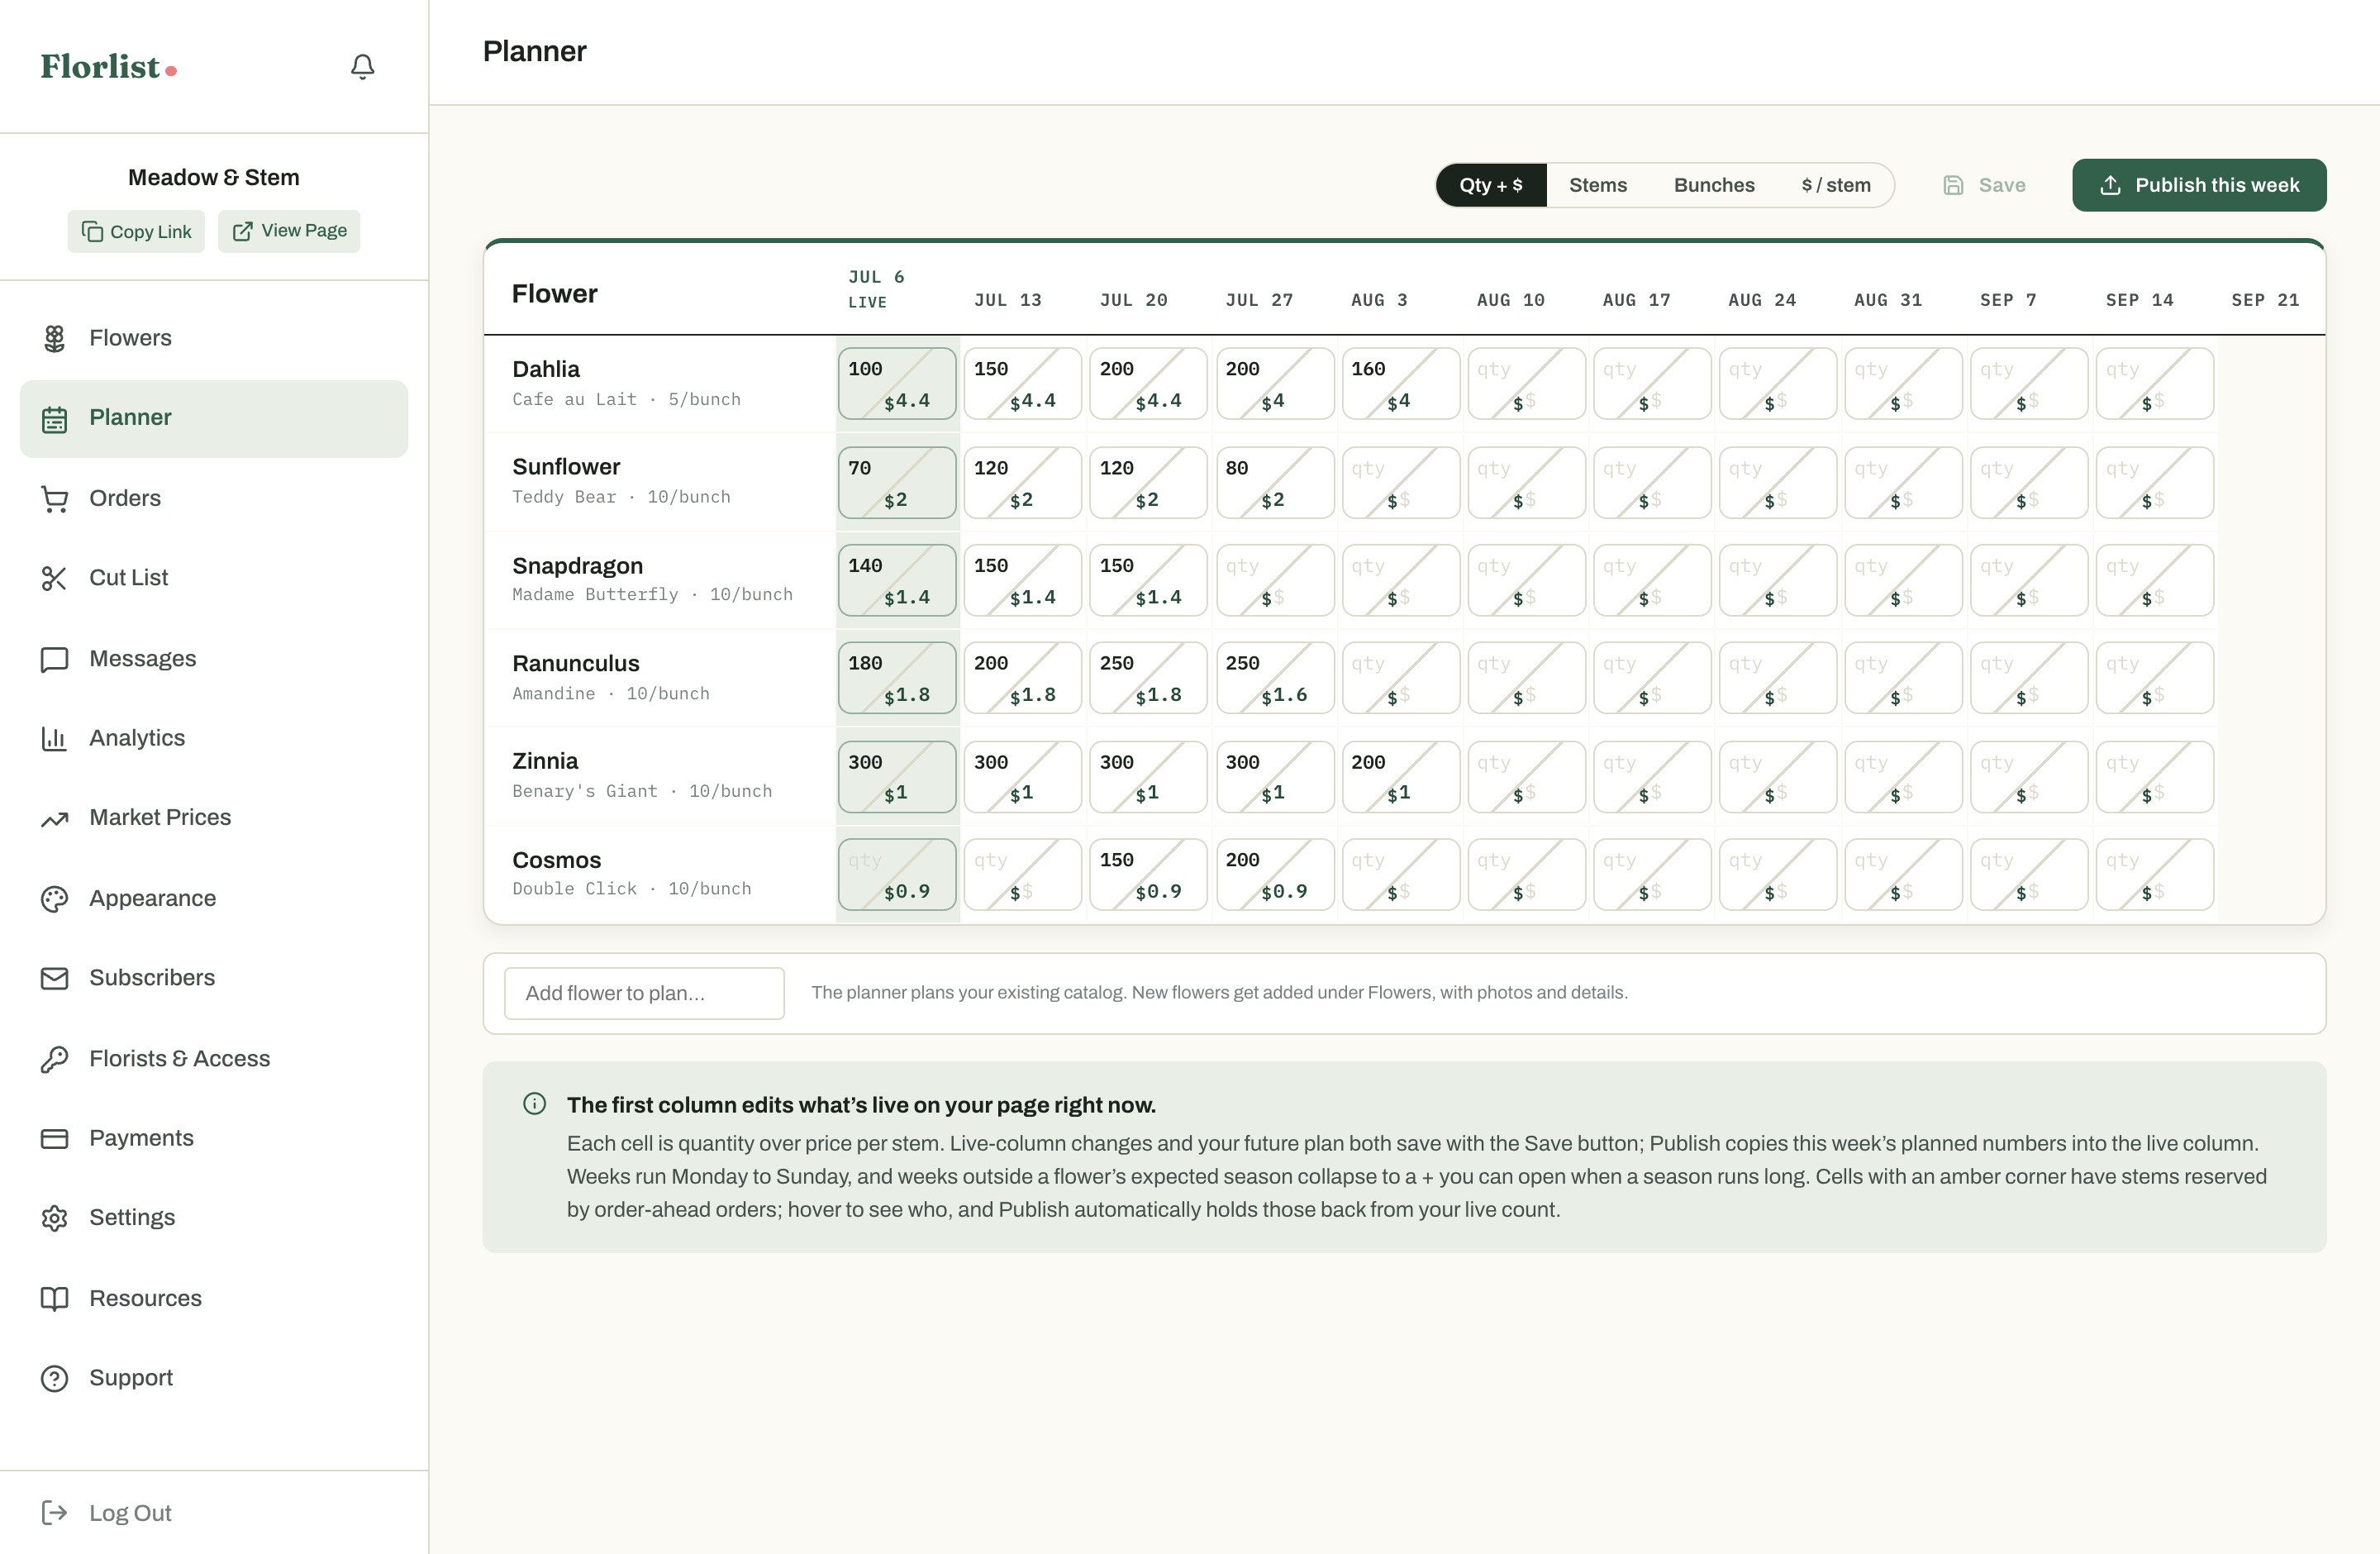Click the Flowers sidebar icon
The image size is (2380, 1554).
click(x=54, y=338)
